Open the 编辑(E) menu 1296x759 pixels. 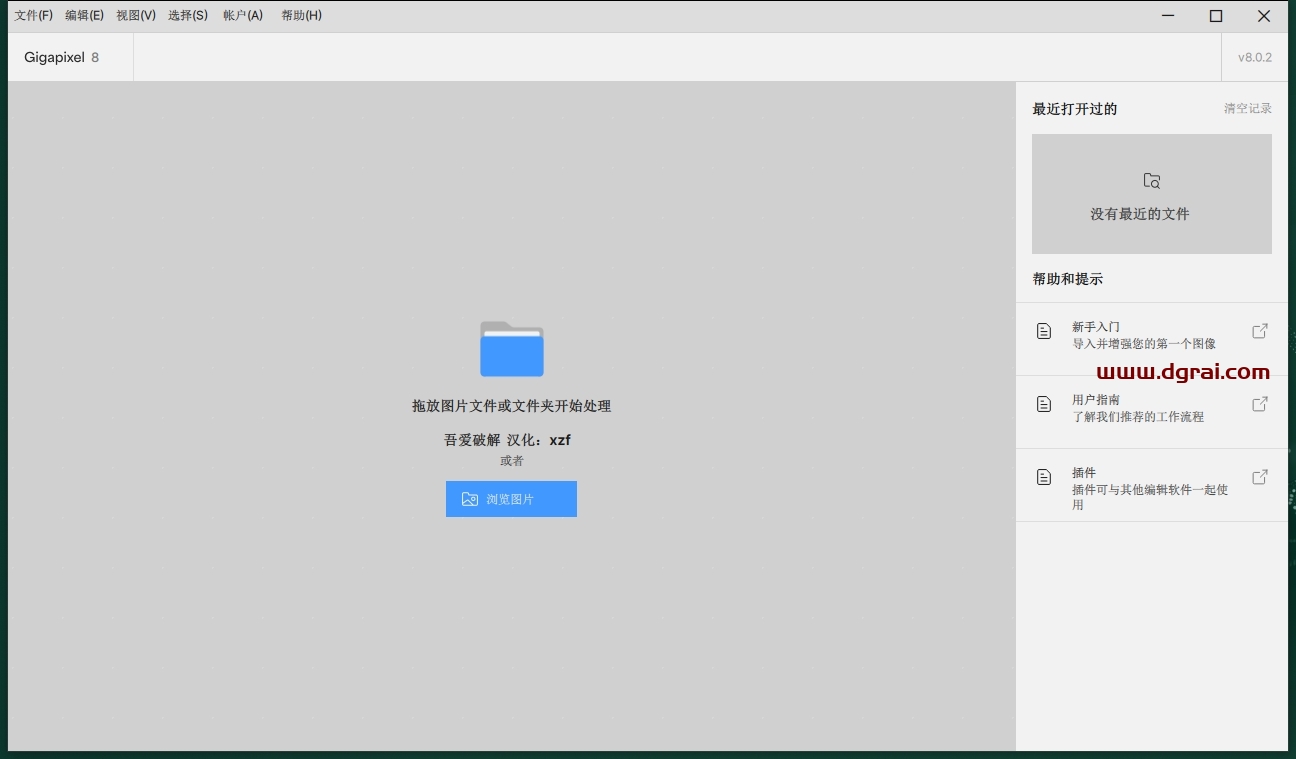84,16
